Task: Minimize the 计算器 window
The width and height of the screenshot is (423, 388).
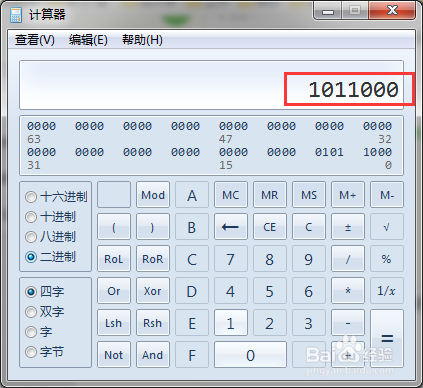Action: [328, 11]
